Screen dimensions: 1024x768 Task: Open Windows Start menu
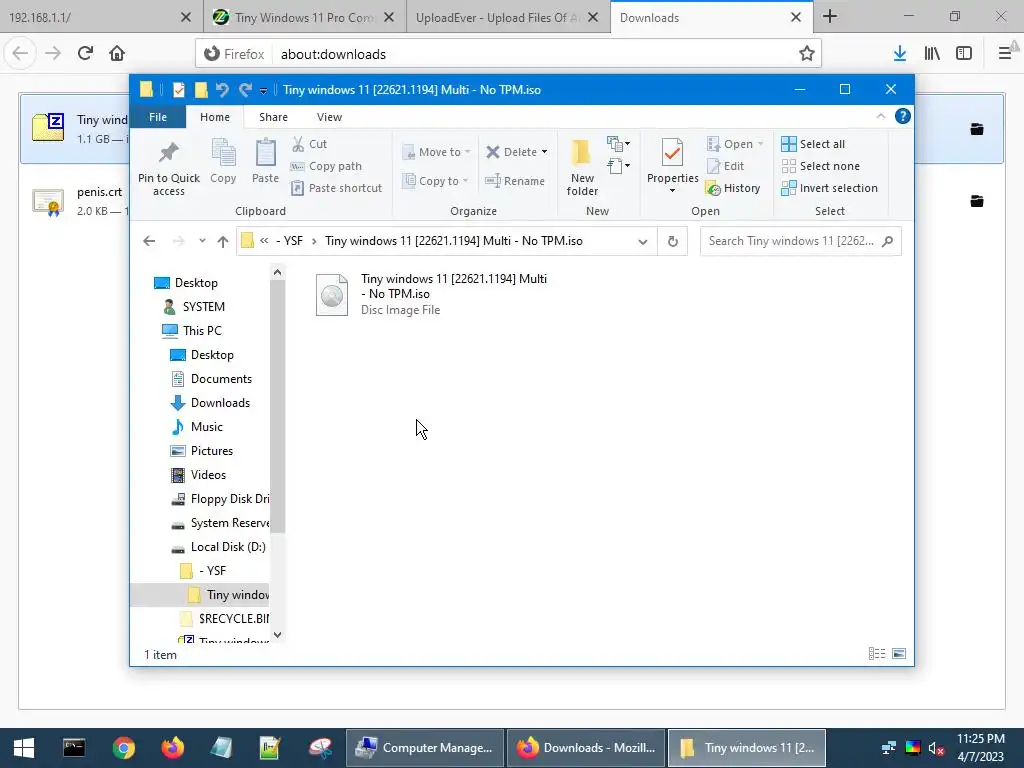tap(24, 748)
